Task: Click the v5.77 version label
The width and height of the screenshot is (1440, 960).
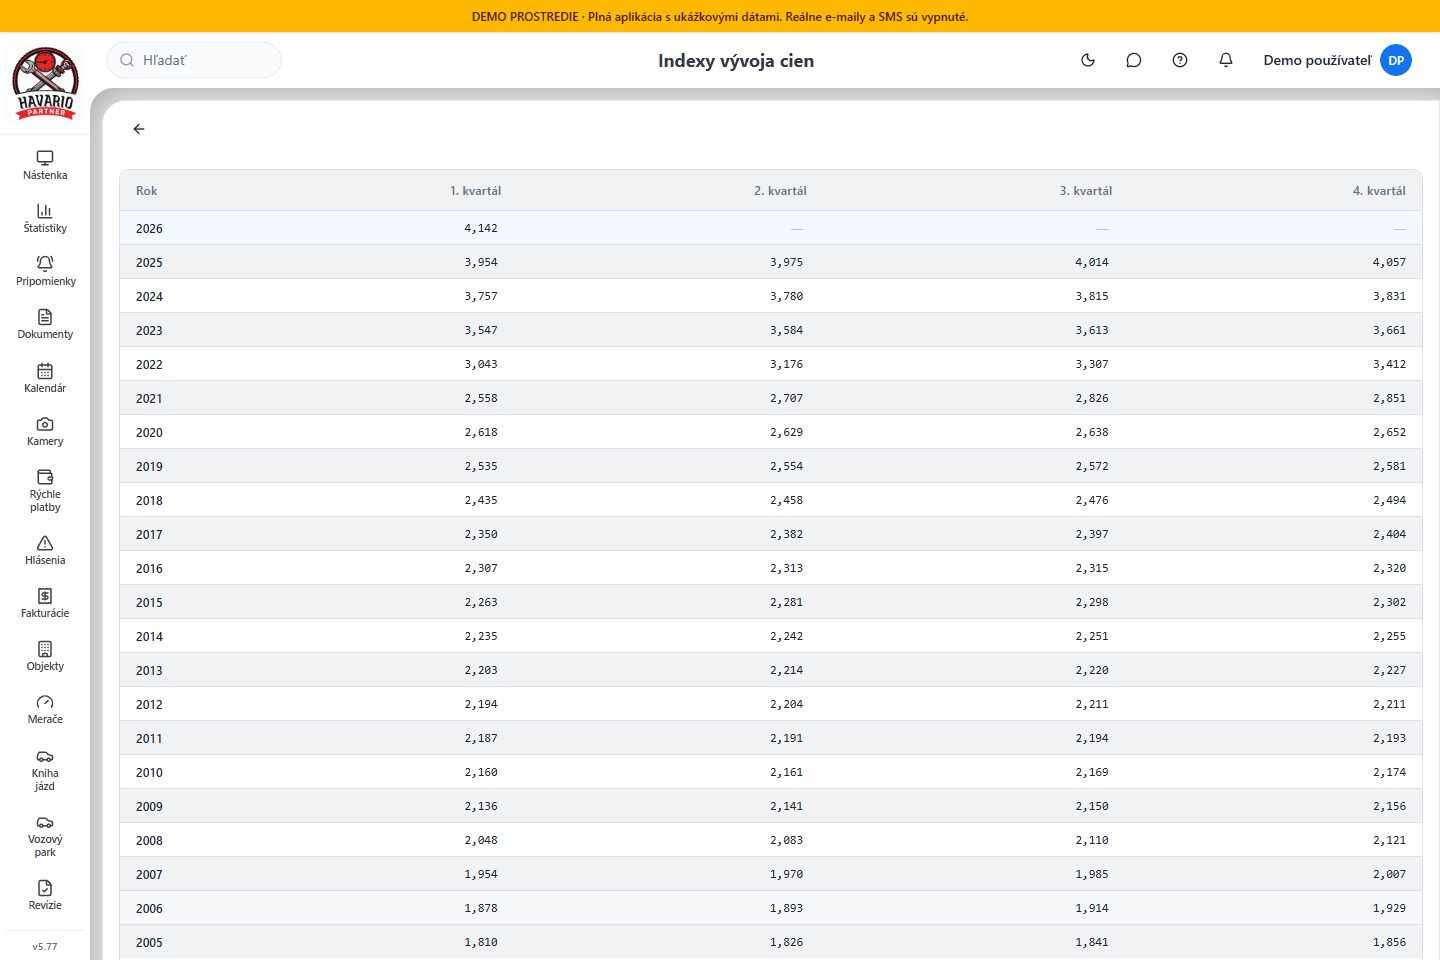Action: tap(45, 946)
